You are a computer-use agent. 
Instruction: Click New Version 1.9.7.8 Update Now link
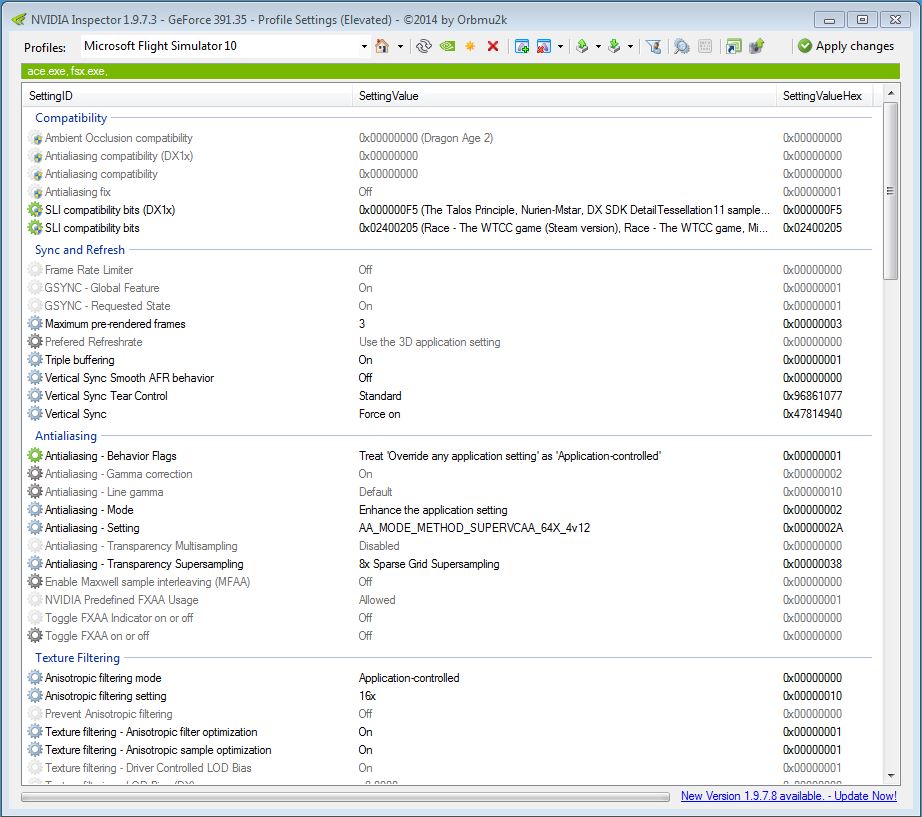[x=789, y=796]
